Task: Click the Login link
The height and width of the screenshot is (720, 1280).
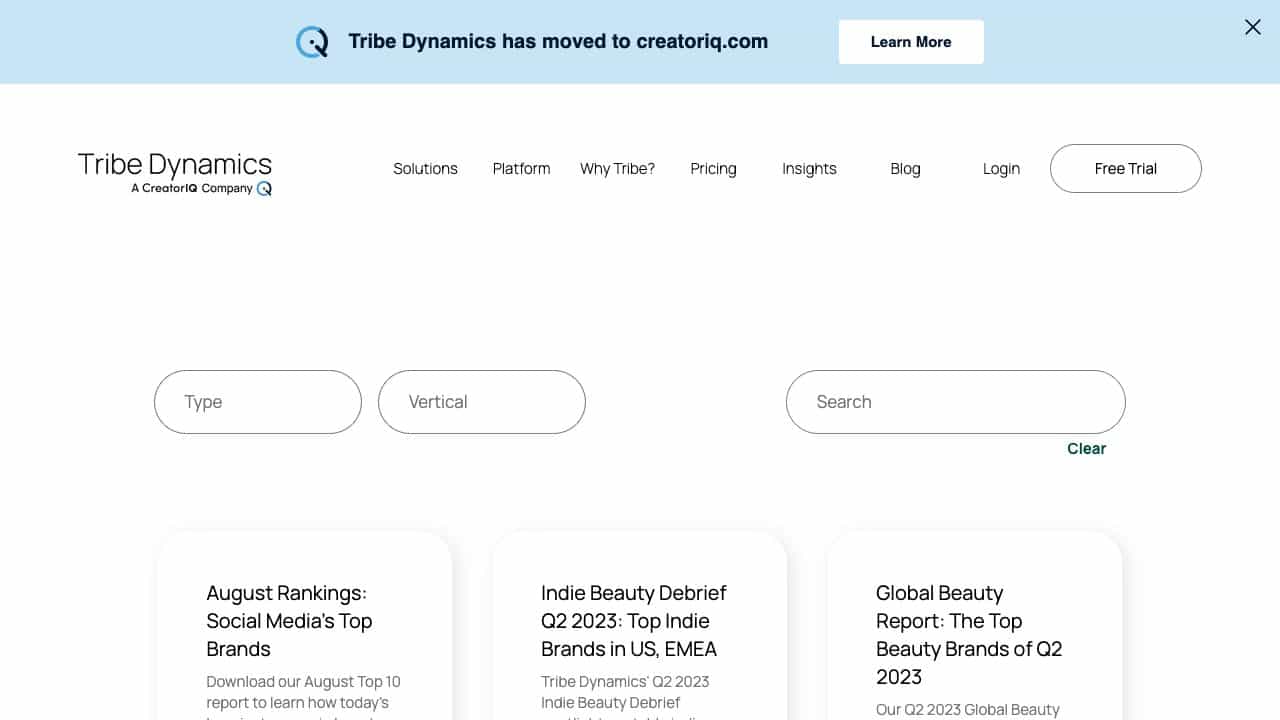Action: (x=1001, y=169)
